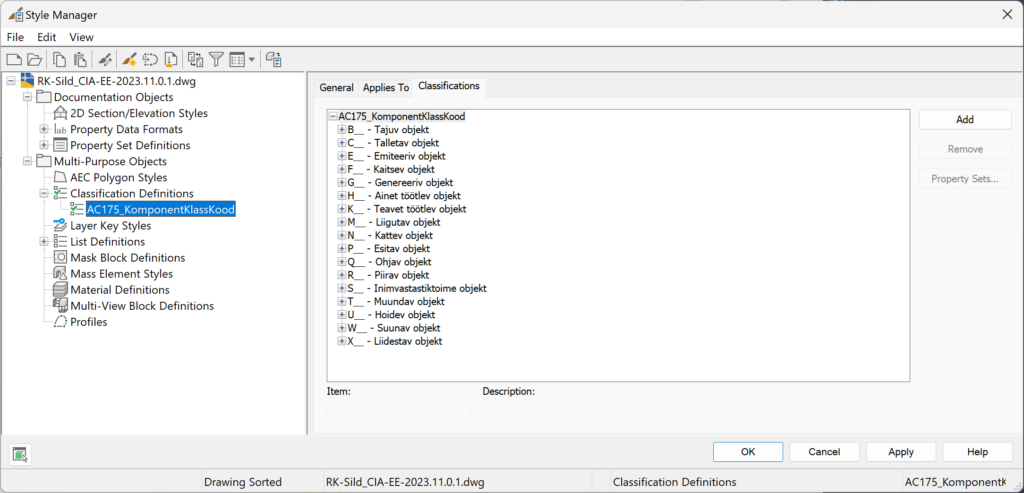Image resolution: width=1024 pixels, height=493 pixels.
Task: Click the Profiles icon in tree
Action: click(60, 322)
